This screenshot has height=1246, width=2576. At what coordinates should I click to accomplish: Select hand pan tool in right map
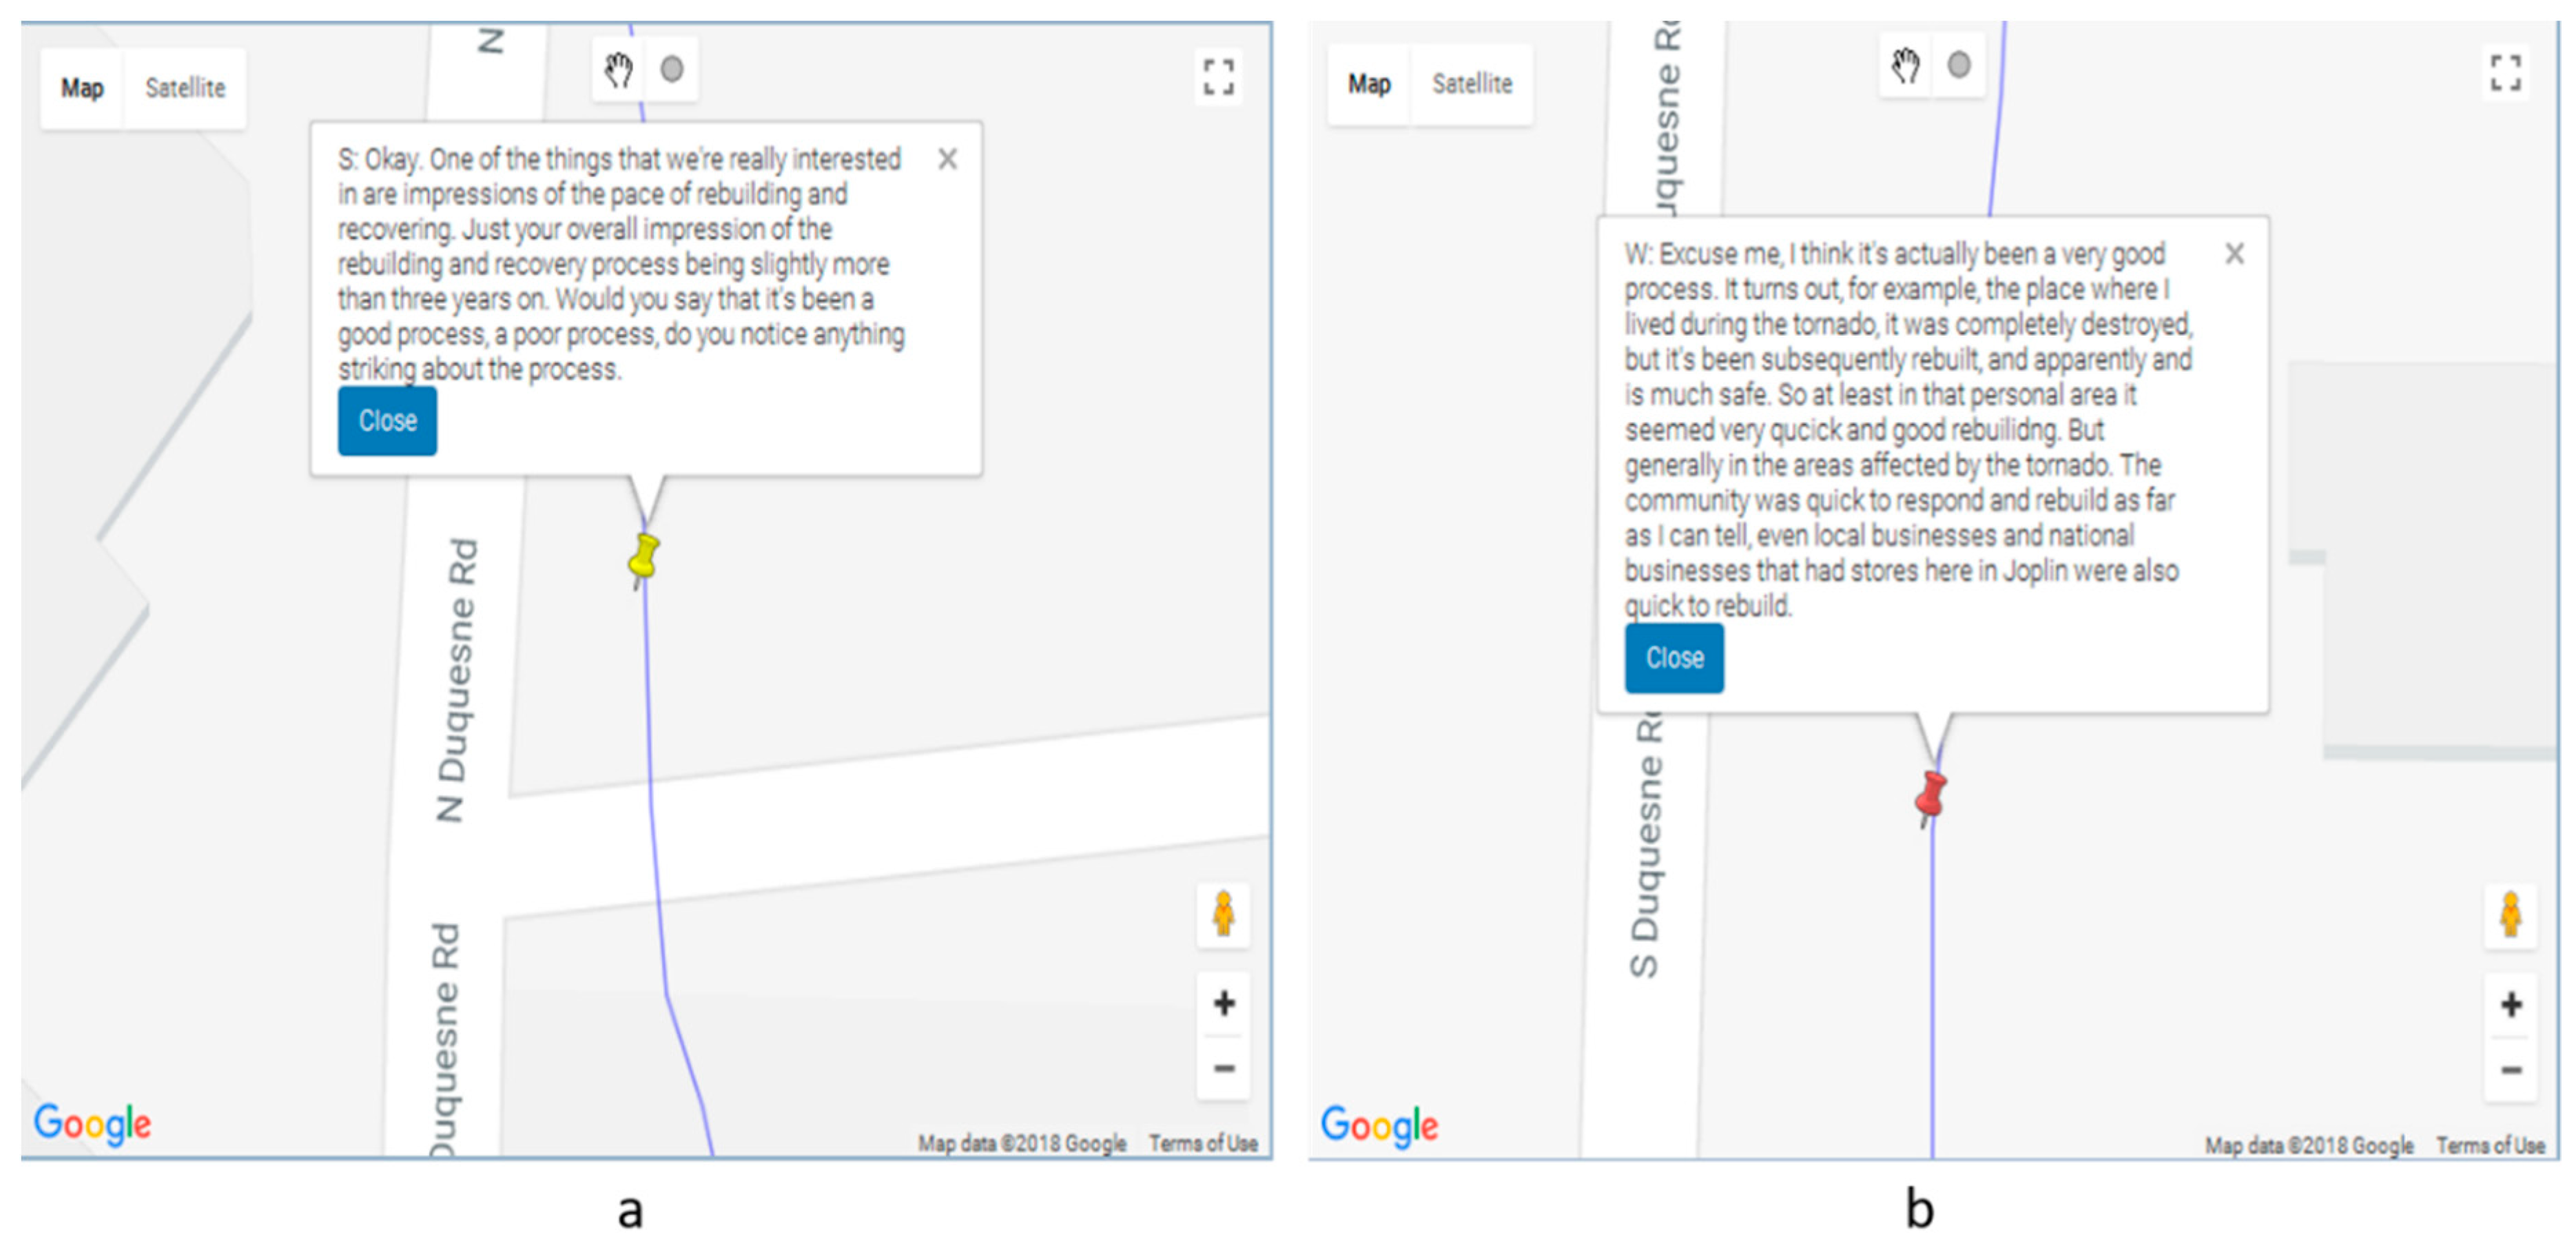point(1906,66)
